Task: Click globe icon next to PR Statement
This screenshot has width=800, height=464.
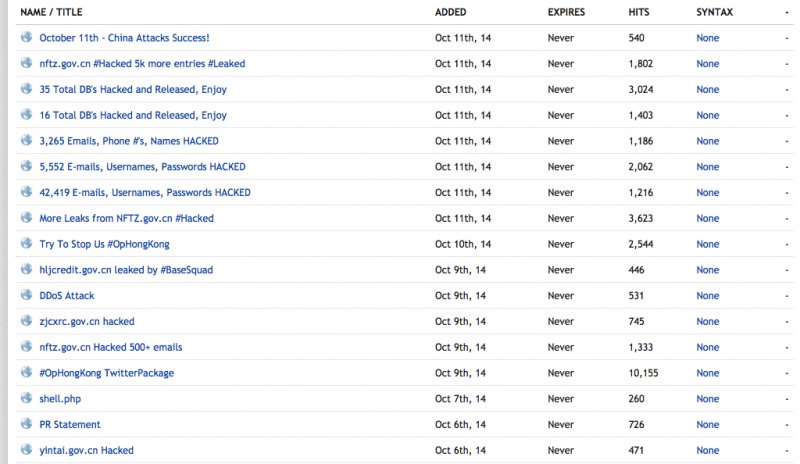Action: click(27, 423)
